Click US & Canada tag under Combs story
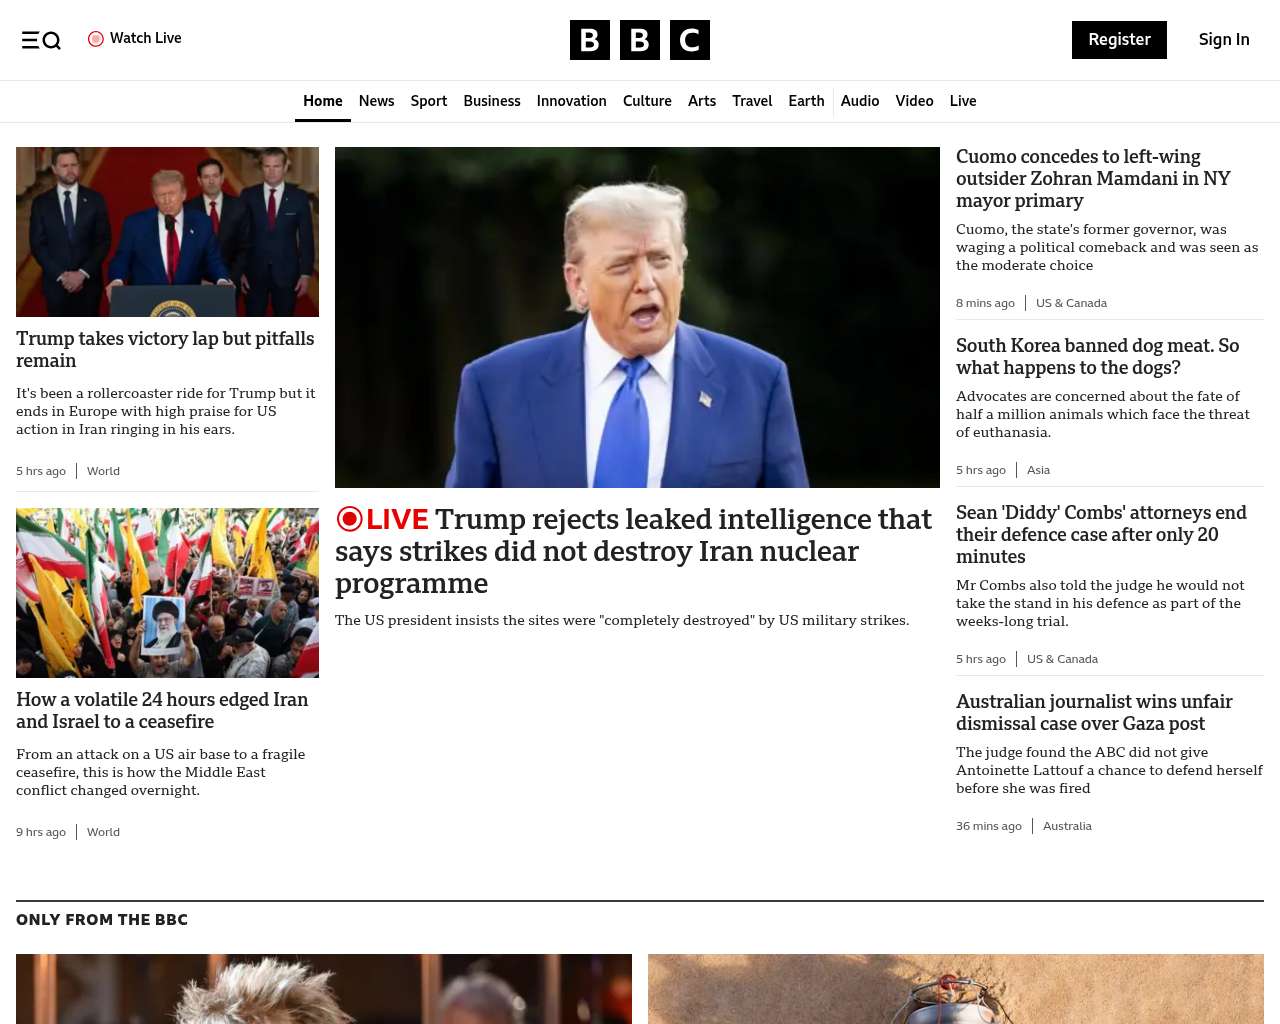This screenshot has height=1024, width=1280. pyautogui.click(x=1062, y=659)
